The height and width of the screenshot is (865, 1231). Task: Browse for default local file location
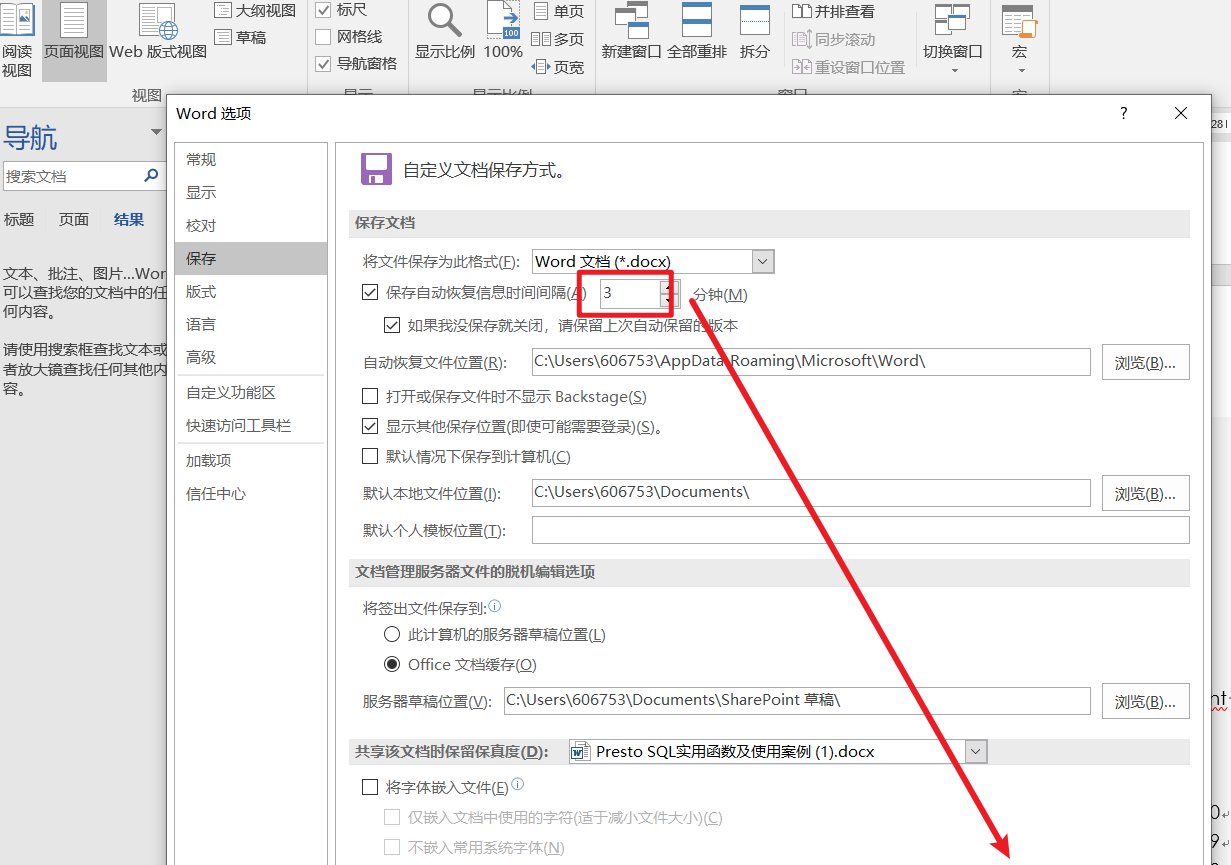[1146, 493]
